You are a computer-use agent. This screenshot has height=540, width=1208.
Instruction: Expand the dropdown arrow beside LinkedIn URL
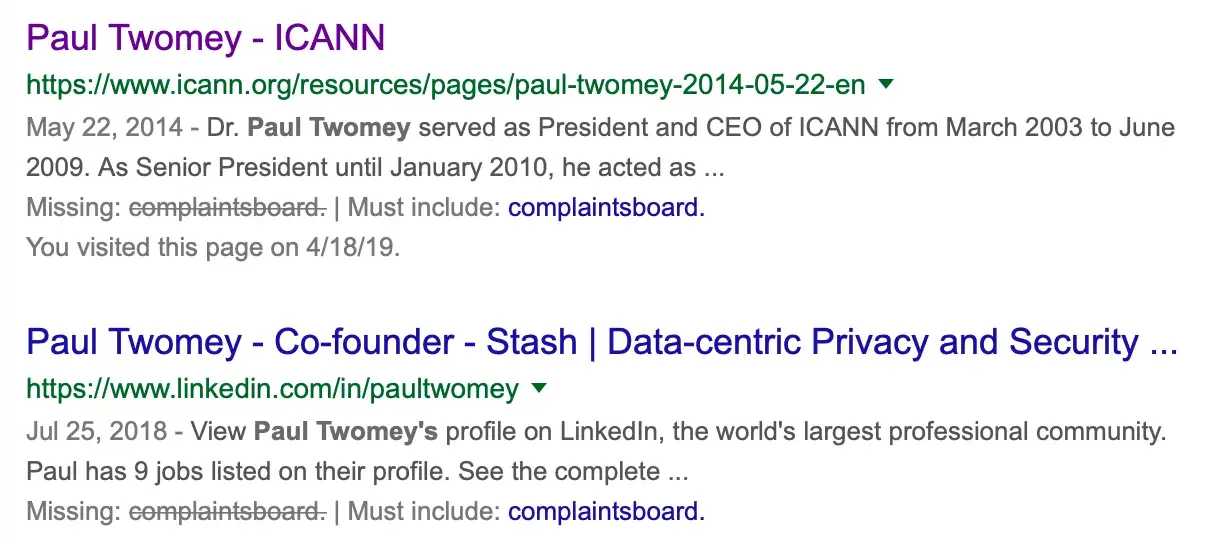539,388
